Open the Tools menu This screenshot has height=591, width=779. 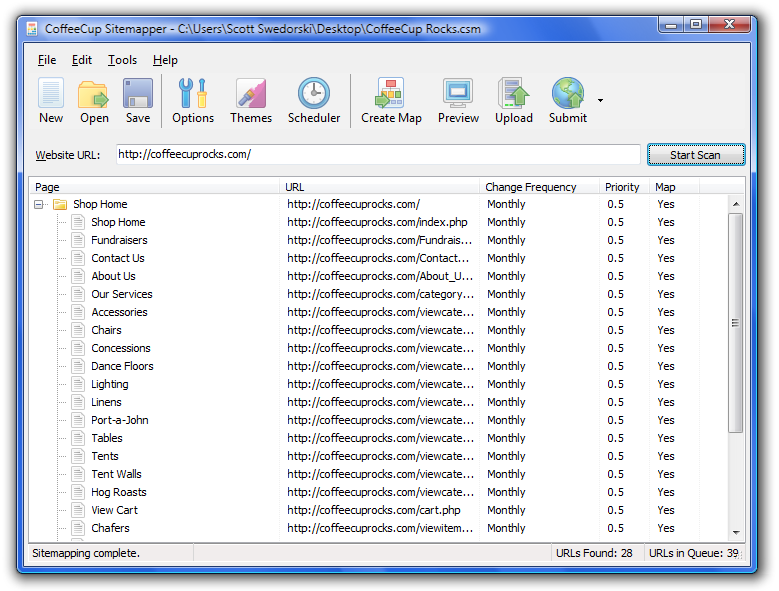(122, 60)
